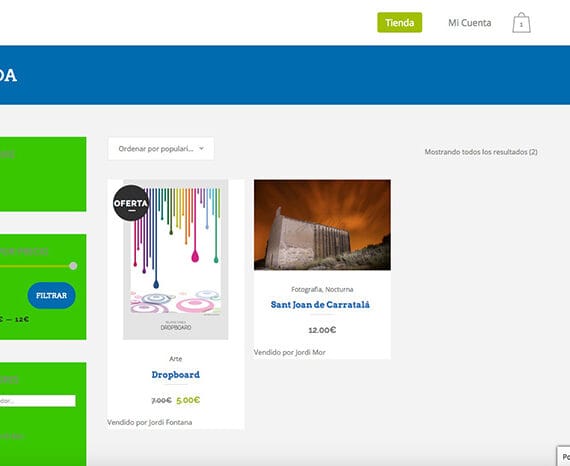Image resolution: width=570 pixels, height=466 pixels.
Task: Click the Dropboard sale price 5.00€
Action: click(188, 400)
